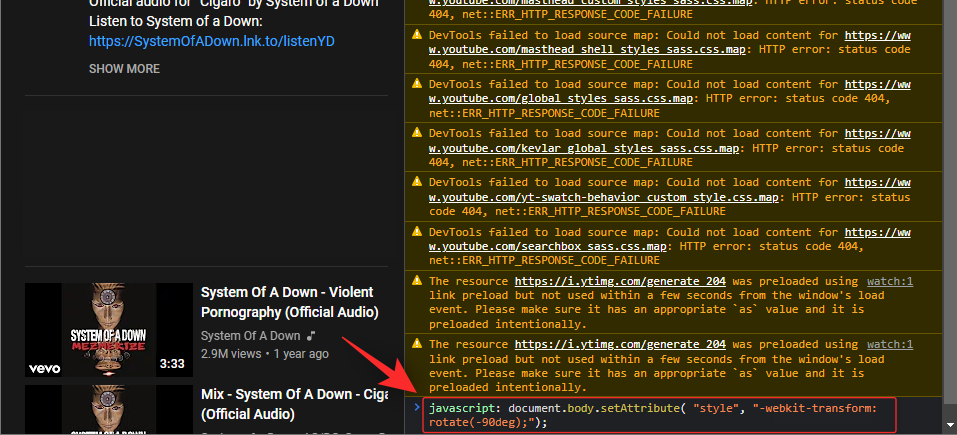Click warning icon of kevlar_global_styles message
957x435 pixels.
pos(417,132)
